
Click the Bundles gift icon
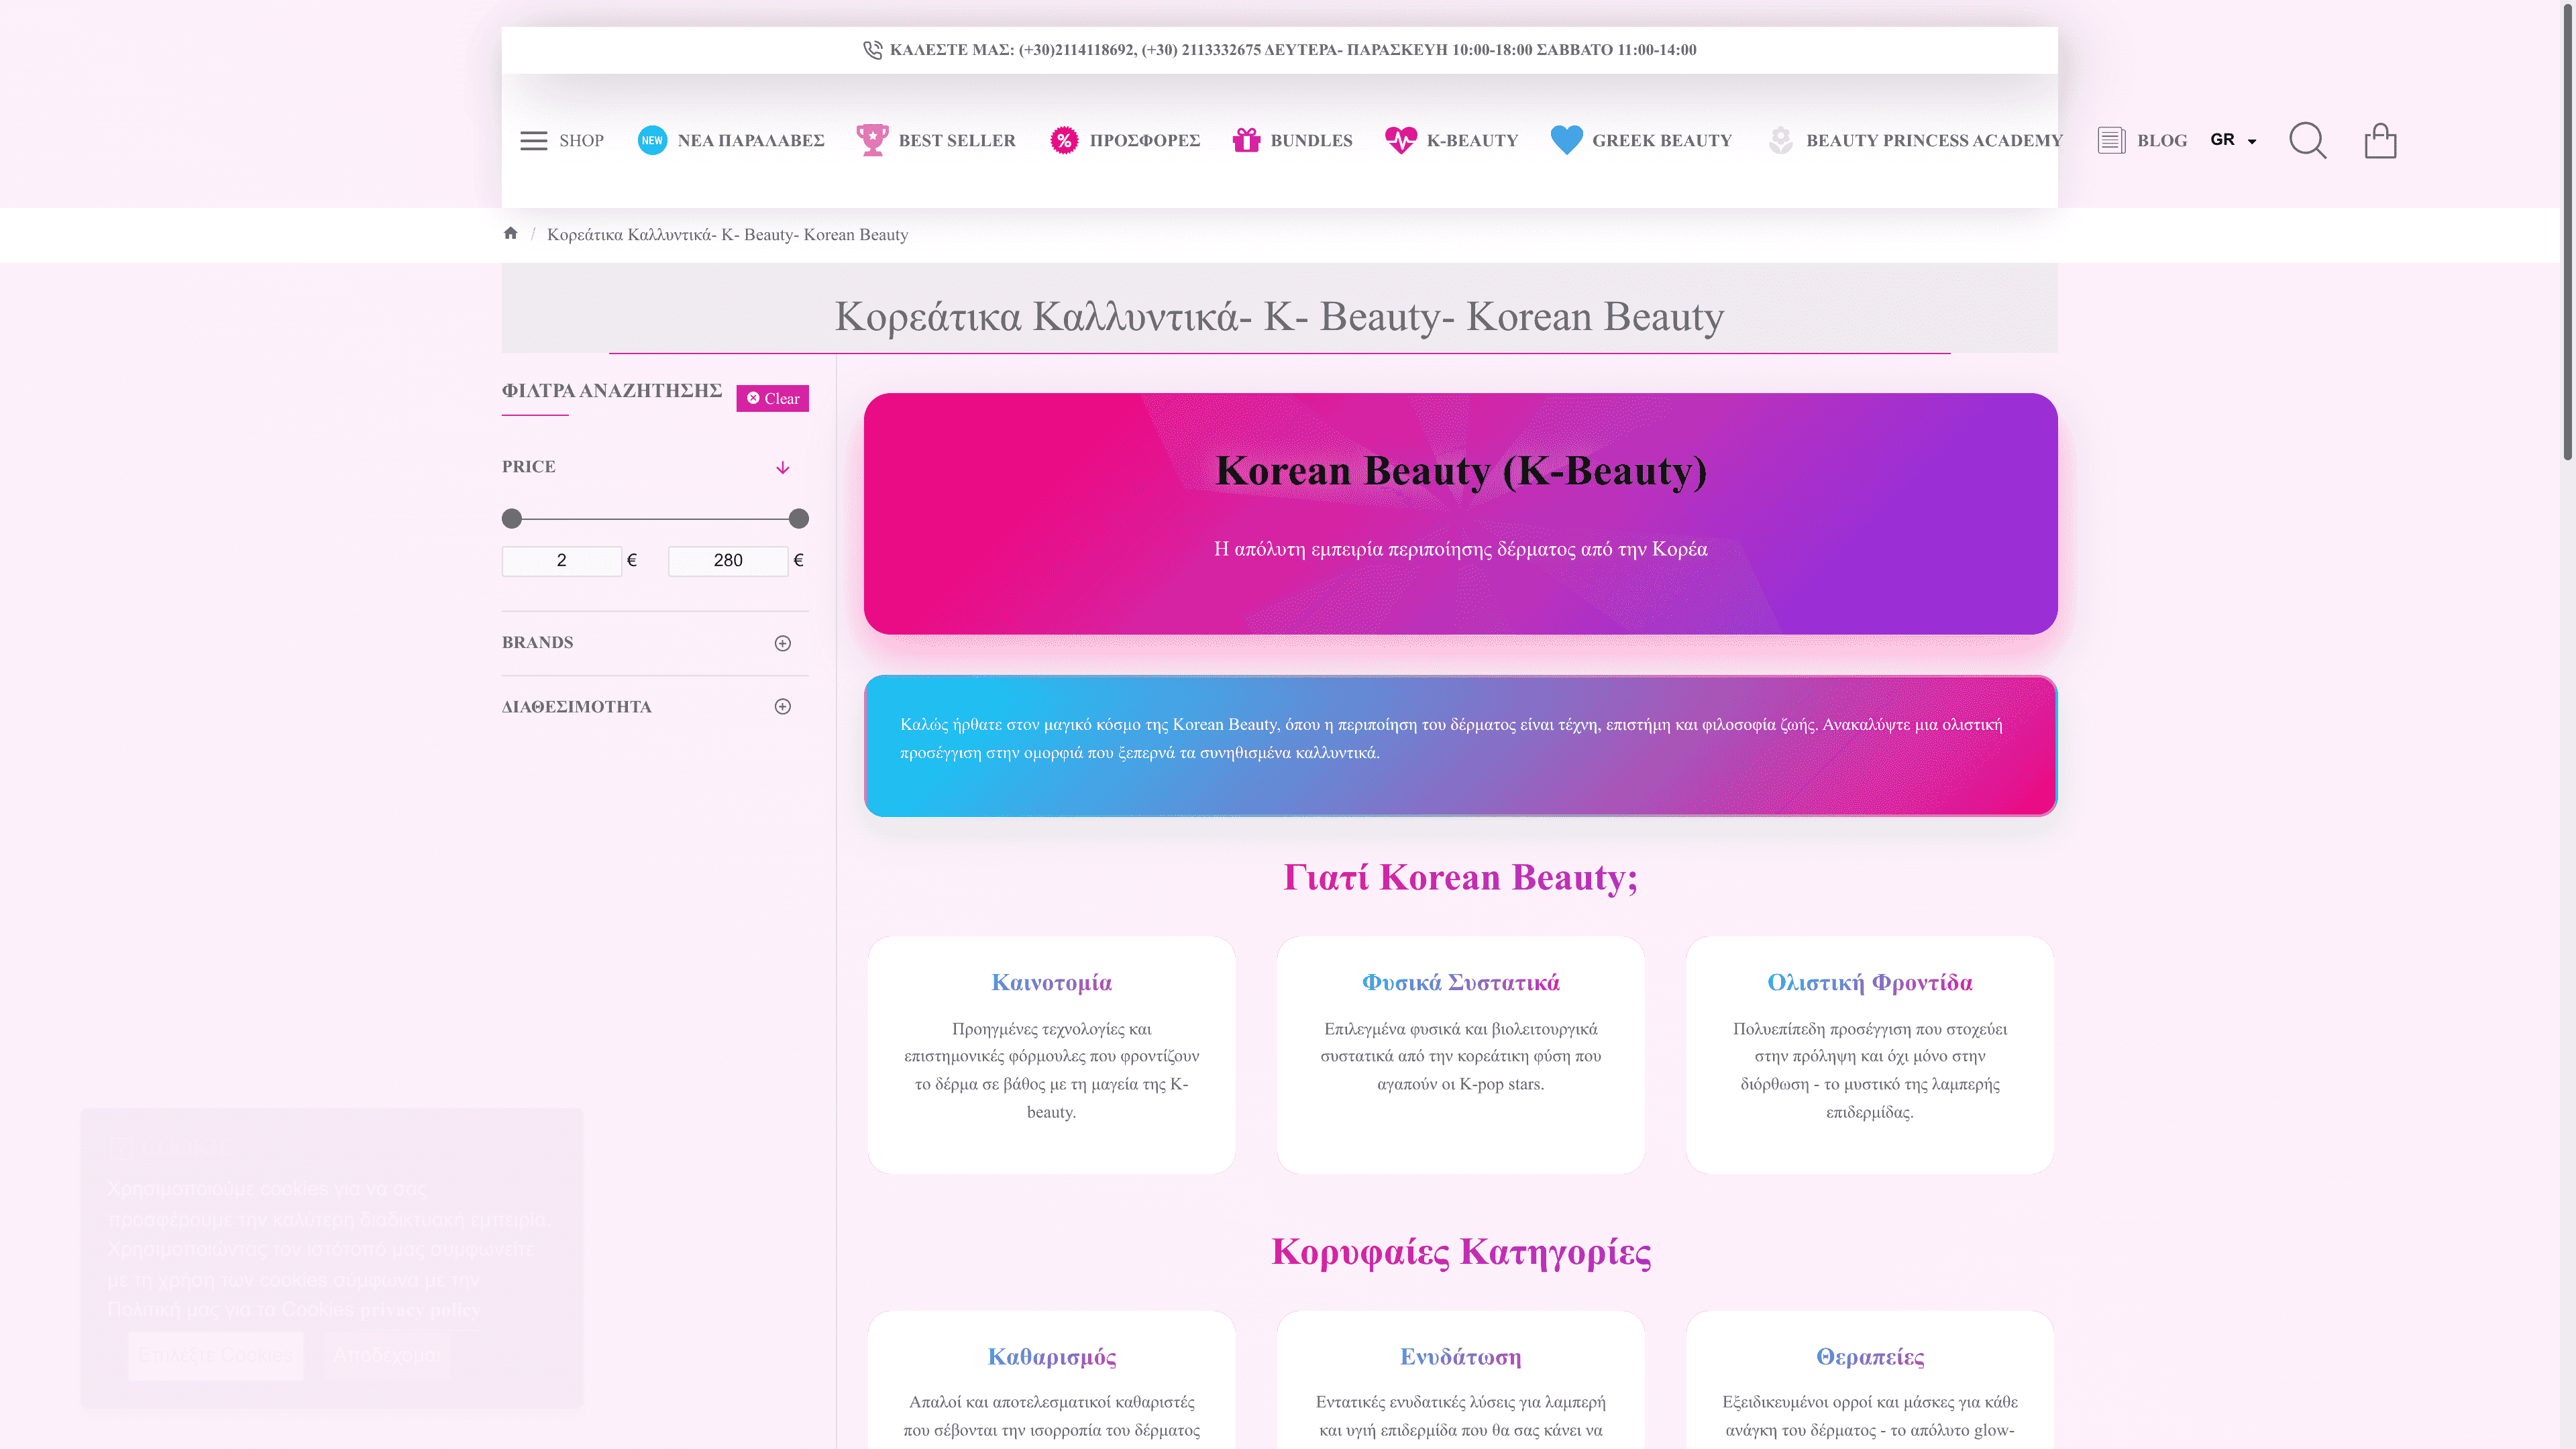point(1246,140)
